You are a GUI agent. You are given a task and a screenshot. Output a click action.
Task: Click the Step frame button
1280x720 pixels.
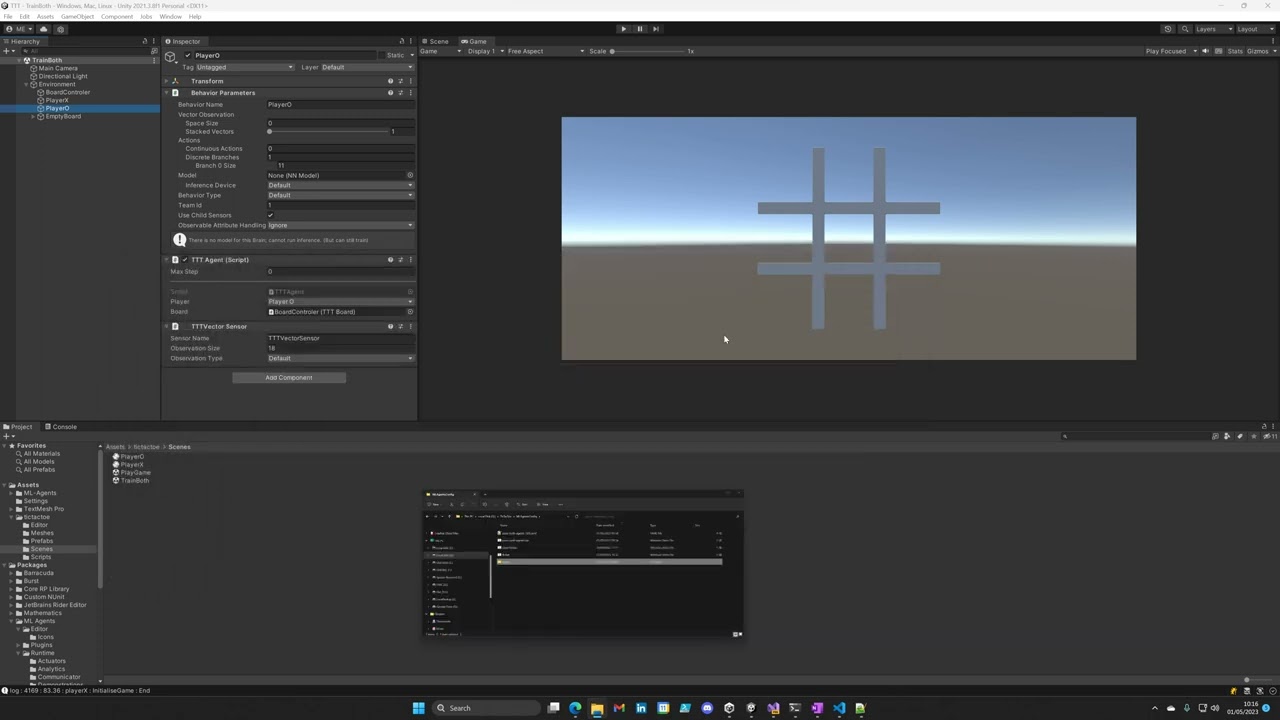point(656,29)
